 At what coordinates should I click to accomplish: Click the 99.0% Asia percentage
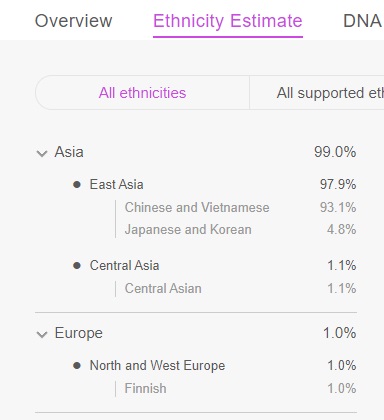(335, 152)
